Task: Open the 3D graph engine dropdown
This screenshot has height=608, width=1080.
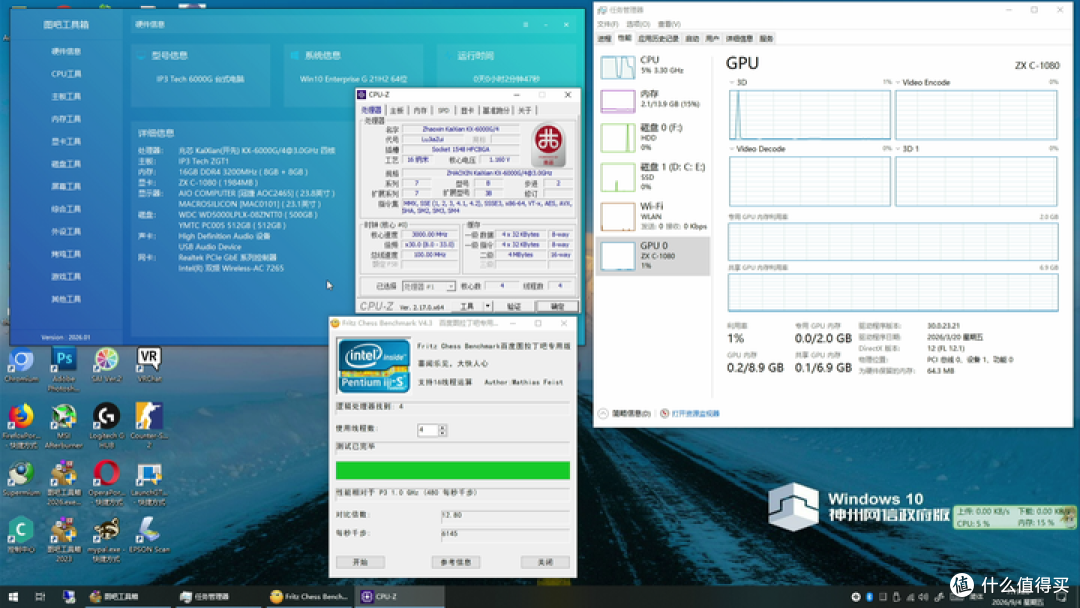Action: coord(731,83)
